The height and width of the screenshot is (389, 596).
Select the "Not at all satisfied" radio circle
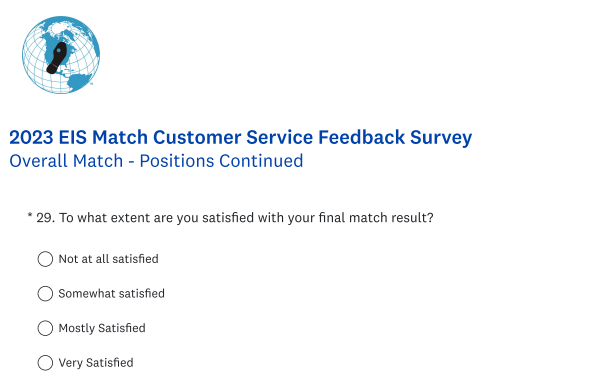(45, 259)
